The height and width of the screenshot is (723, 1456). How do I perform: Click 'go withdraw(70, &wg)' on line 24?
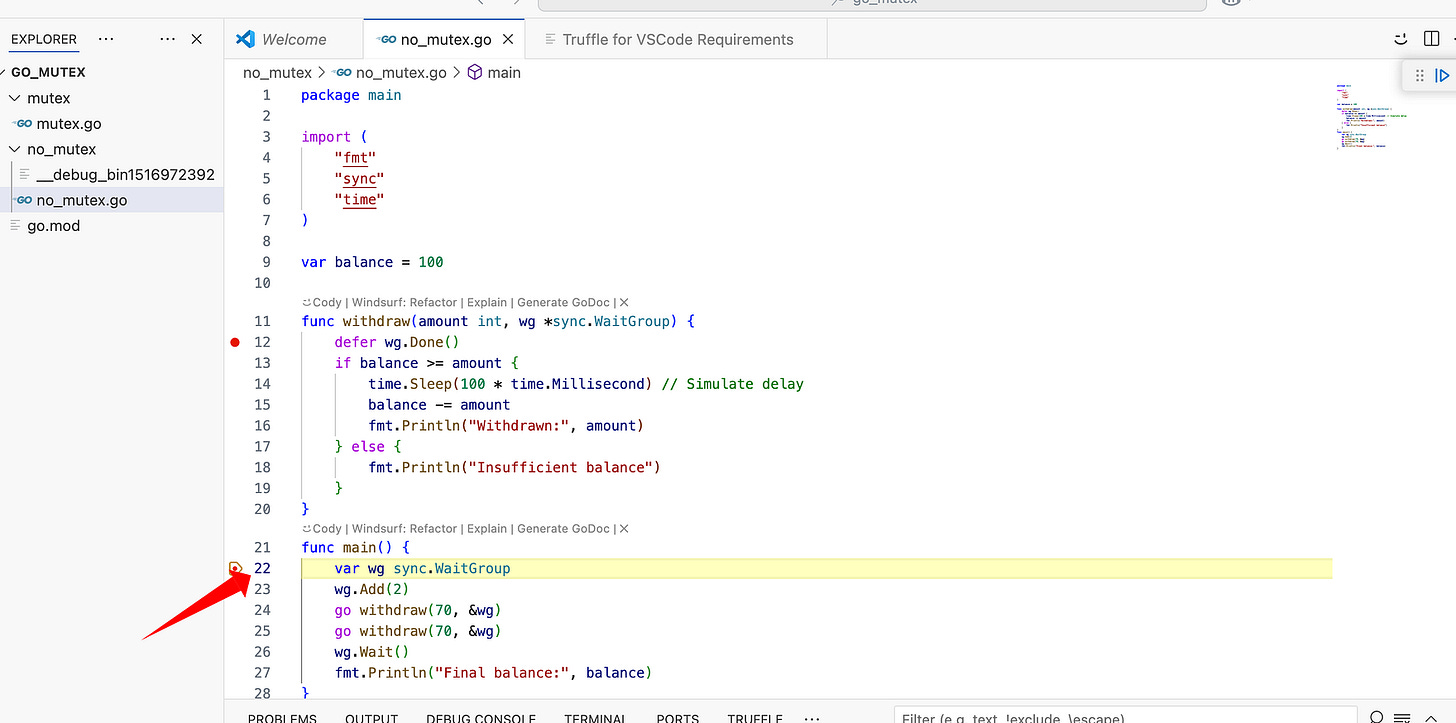click(418, 610)
